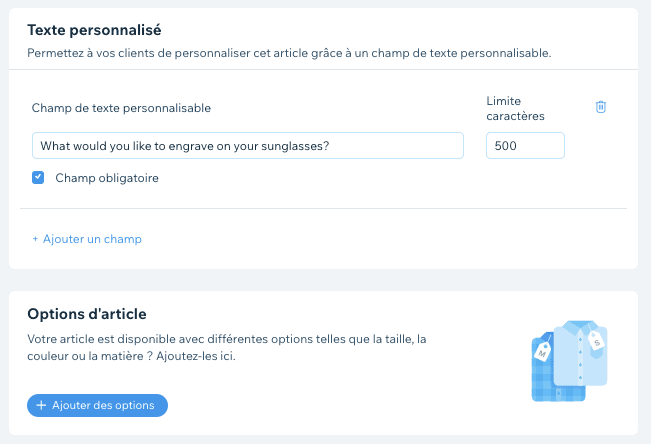Click the word sunglasses in the text field
The width and height of the screenshot is (651, 444).
[288, 146]
